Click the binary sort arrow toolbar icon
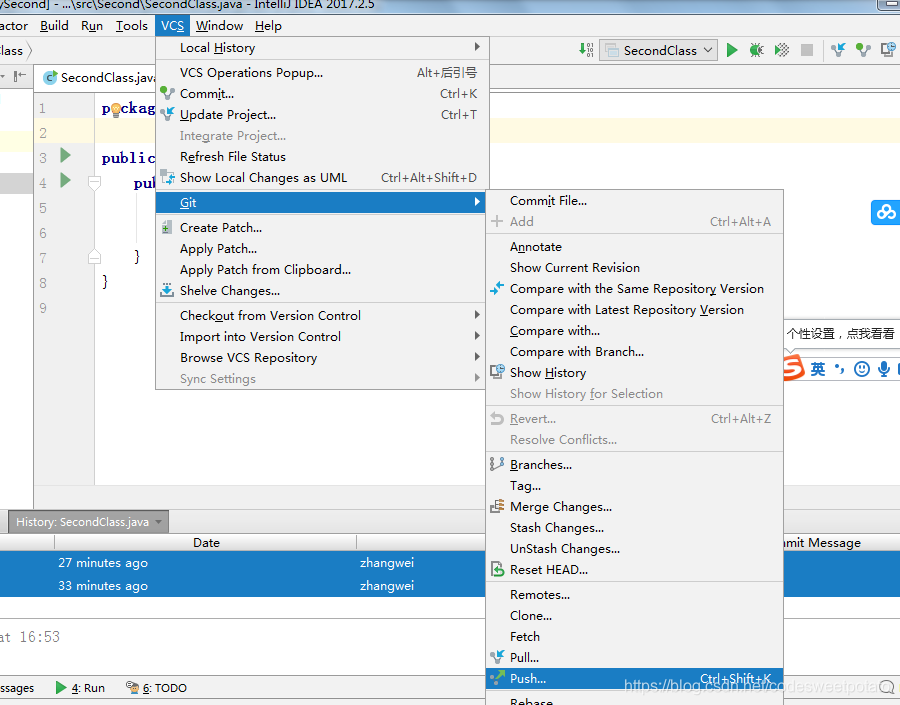Image resolution: width=900 pixels, height=705 pixels. coord(586,50)
